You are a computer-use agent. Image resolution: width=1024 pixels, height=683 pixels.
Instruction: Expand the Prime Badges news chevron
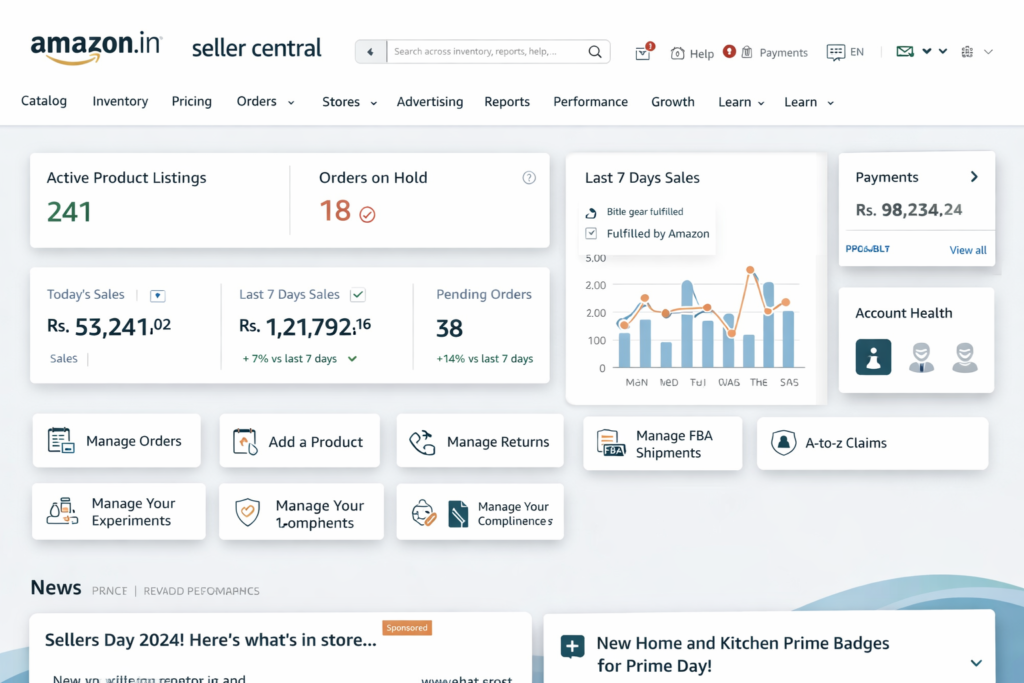pyautogui.click(x=976, y=663)
